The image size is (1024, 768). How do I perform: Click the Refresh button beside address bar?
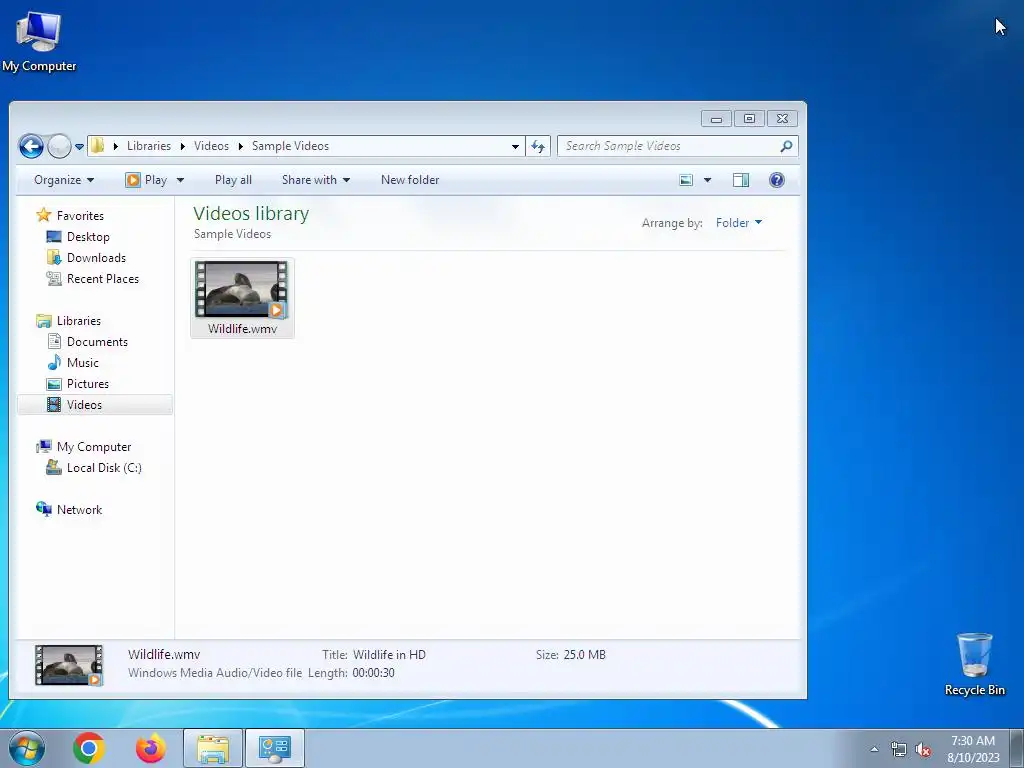coord(538,146)
